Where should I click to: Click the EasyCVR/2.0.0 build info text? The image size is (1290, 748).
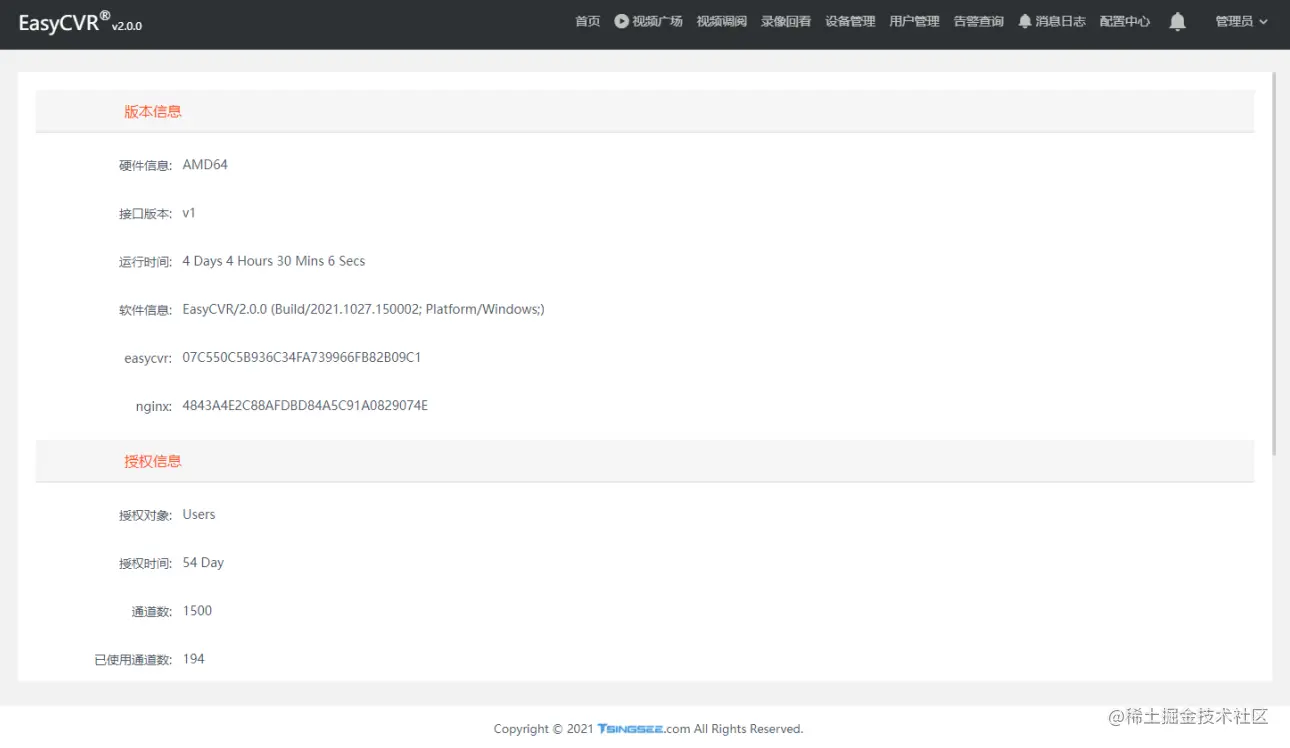(363, 309)
